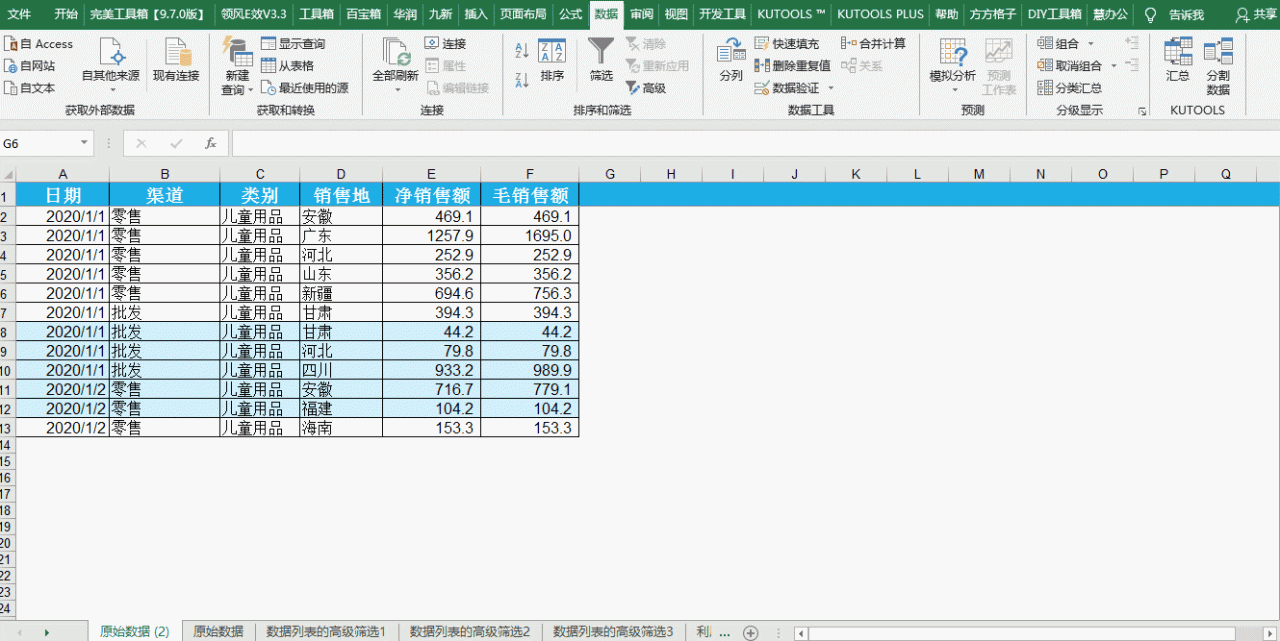Viewport: 1280px width, 641px height.
Task: Click Share (共享) button
Action: point(1257,15)
